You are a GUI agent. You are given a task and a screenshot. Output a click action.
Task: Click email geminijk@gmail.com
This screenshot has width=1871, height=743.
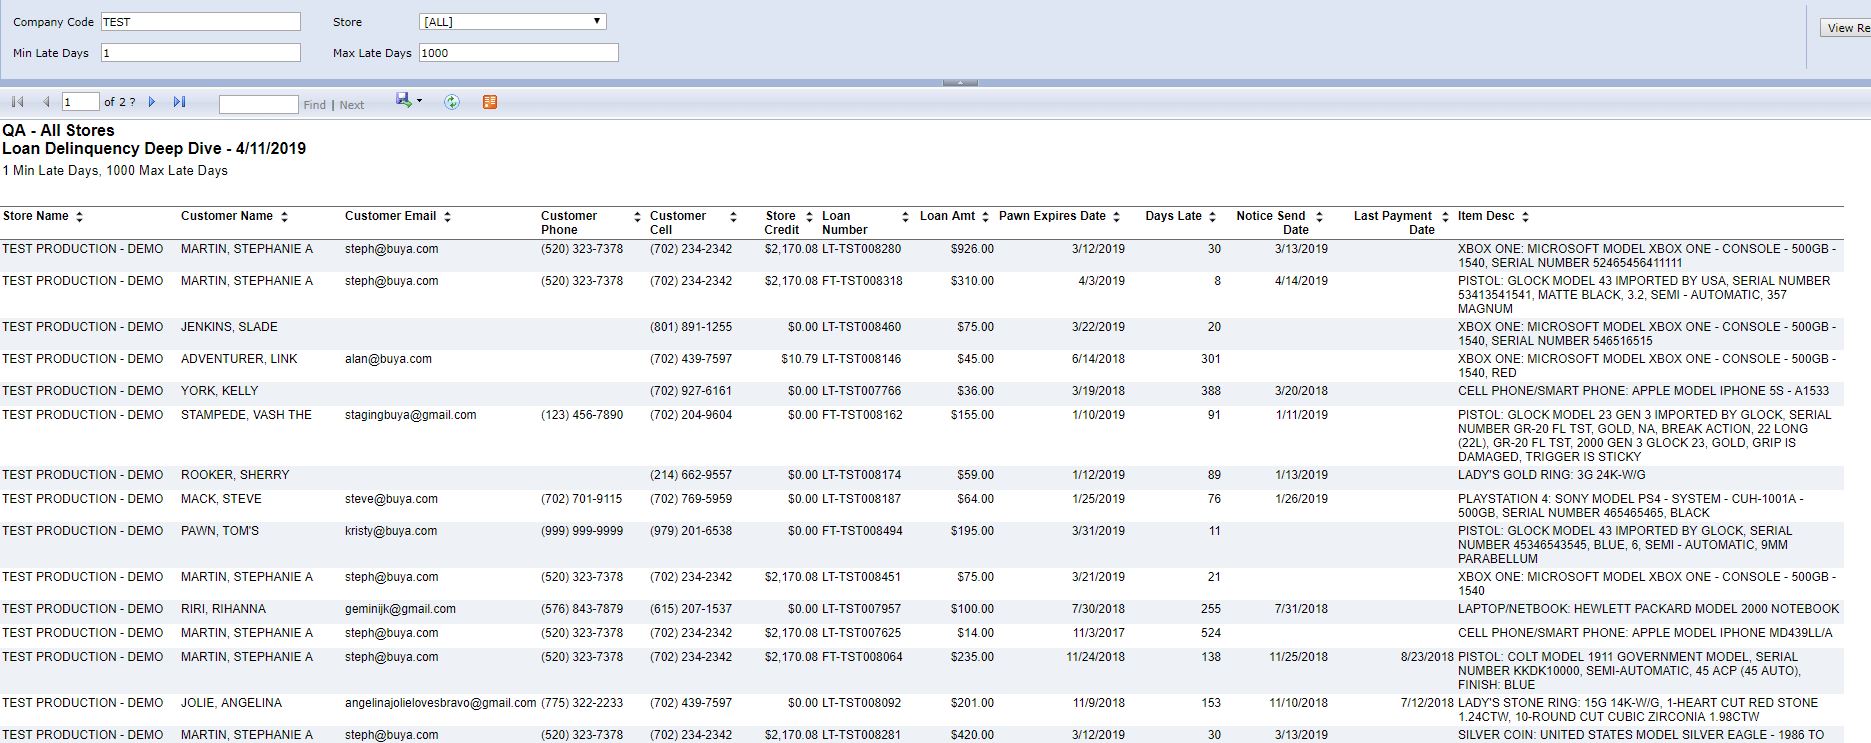coord(400,609)
